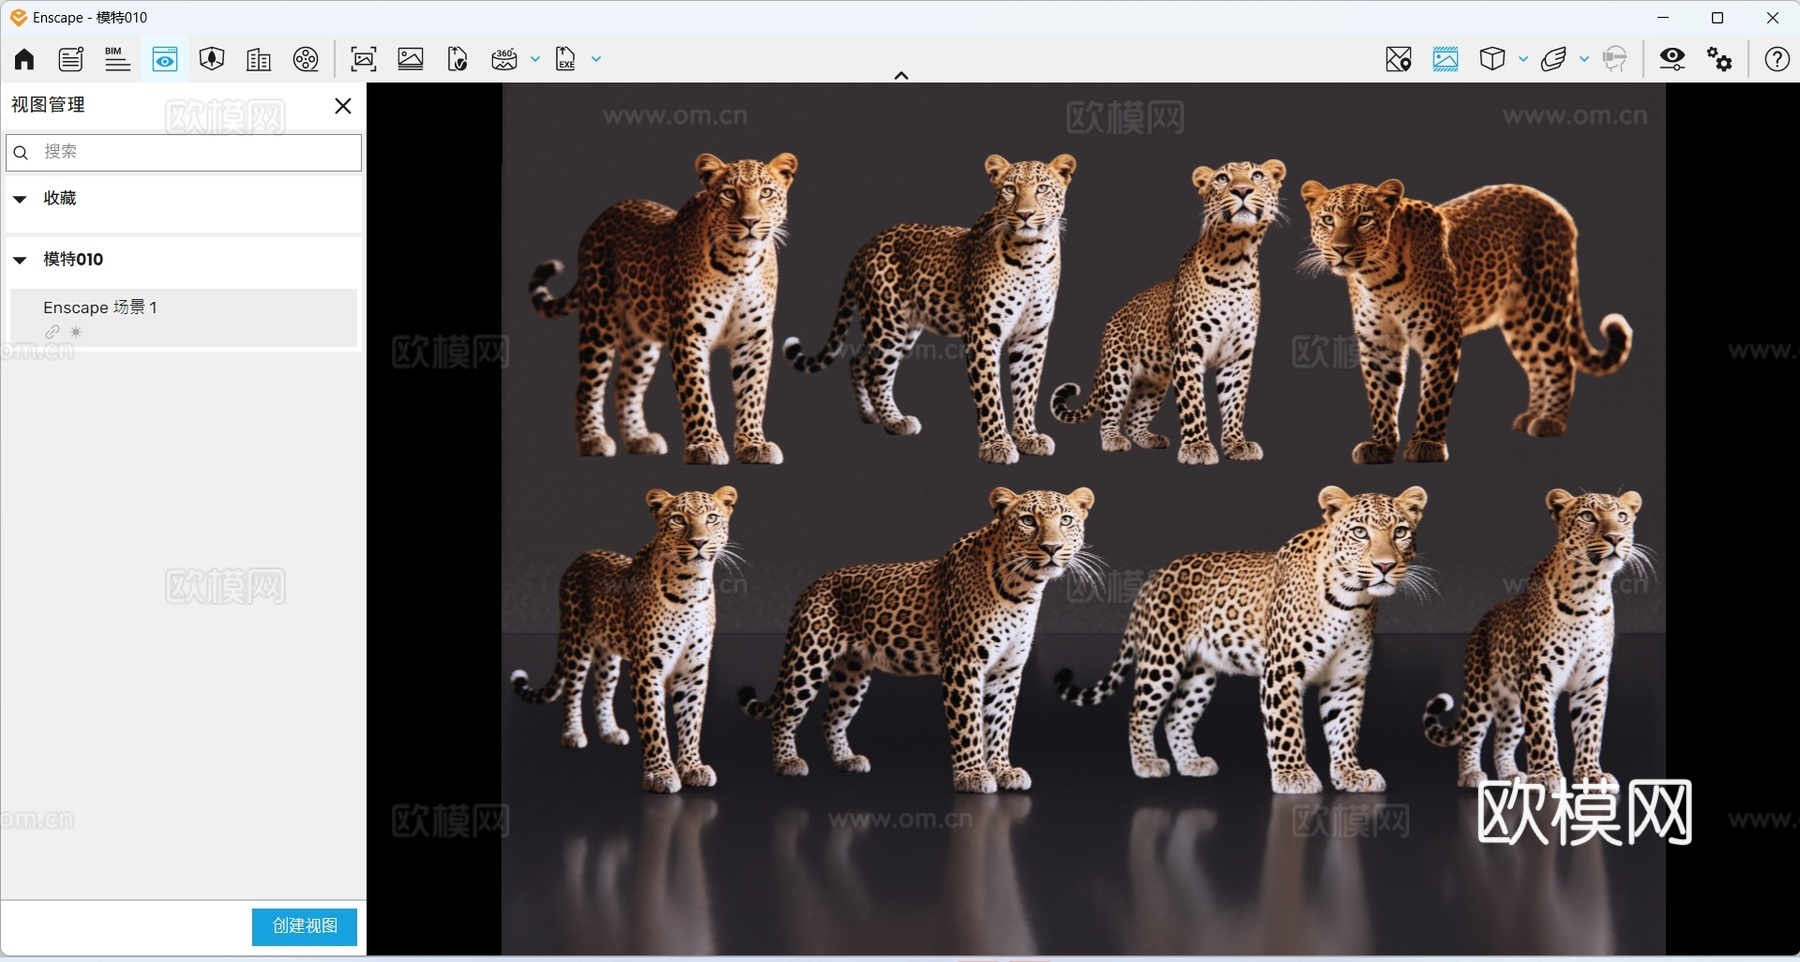
Task: Open the general settings gears icon
Action: pos(1720,60)
